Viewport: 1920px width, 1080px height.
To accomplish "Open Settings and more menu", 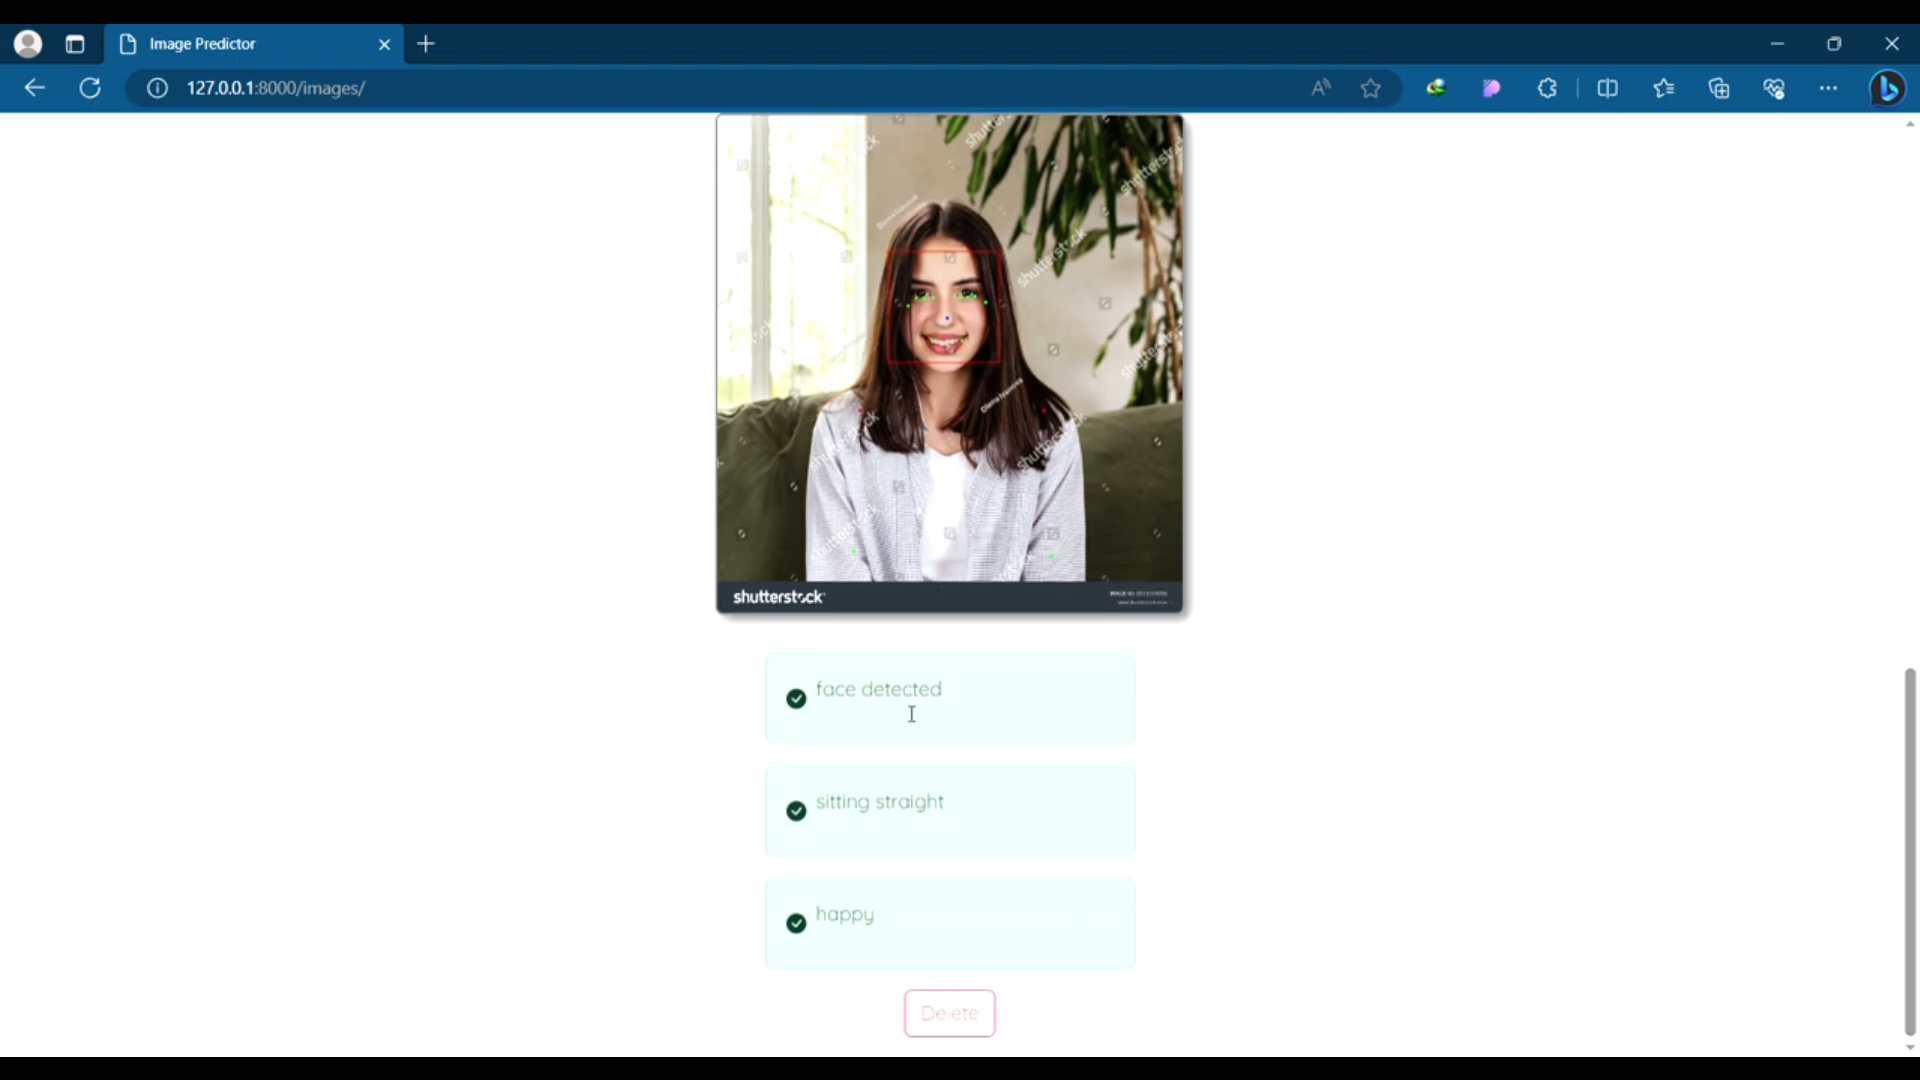I will [1829, 88].
